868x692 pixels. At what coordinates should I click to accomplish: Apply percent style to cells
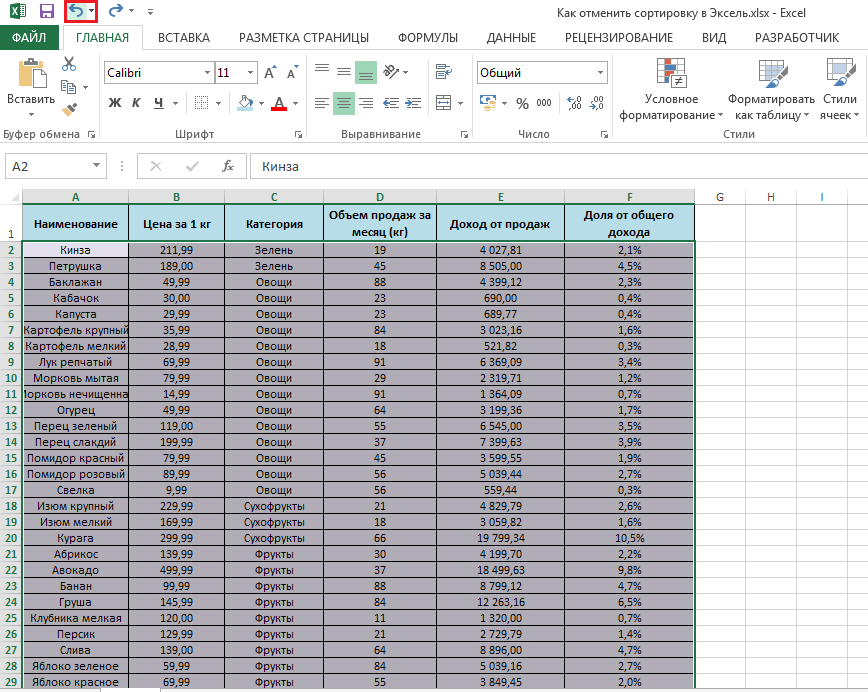522,103
